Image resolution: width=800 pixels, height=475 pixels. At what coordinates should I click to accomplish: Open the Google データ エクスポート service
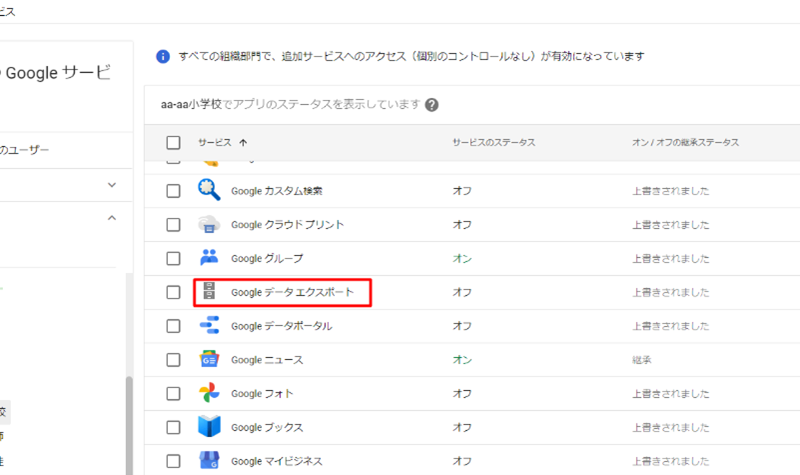(x=292, y=292)
